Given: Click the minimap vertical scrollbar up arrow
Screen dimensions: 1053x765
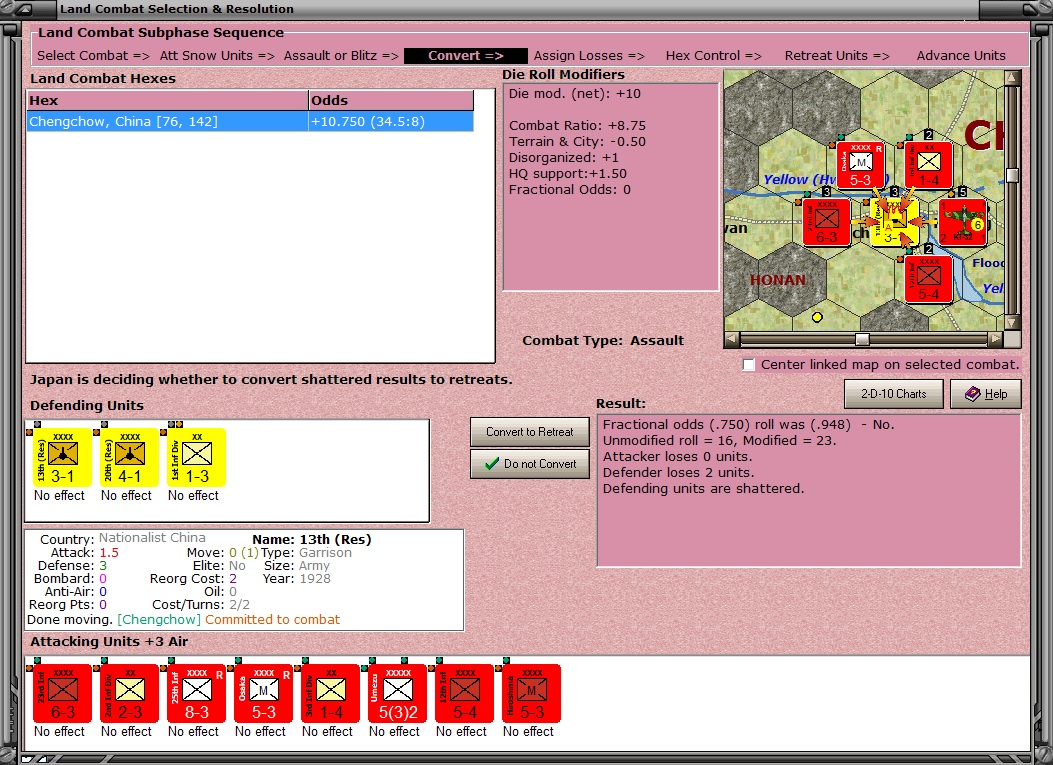Looking at the screenshot, I should coord(1012,78).
